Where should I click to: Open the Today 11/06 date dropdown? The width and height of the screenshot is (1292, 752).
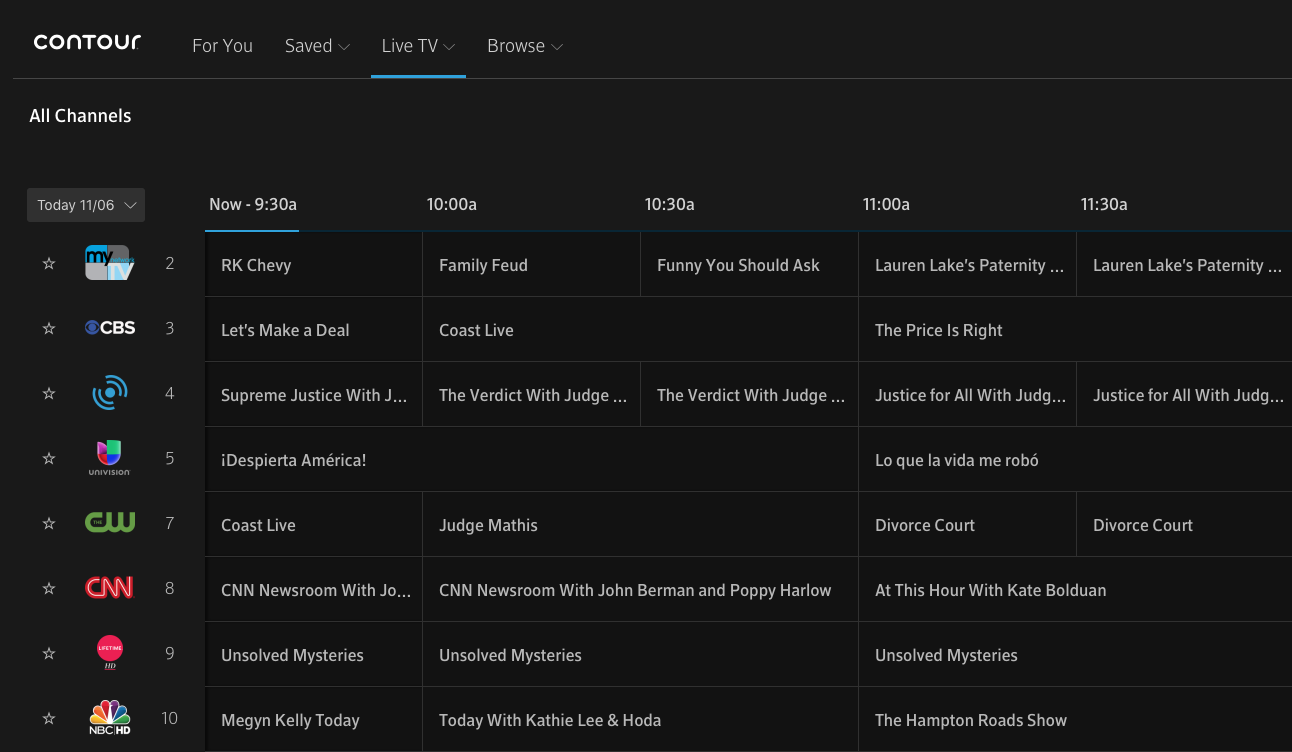tap(86, 205)
